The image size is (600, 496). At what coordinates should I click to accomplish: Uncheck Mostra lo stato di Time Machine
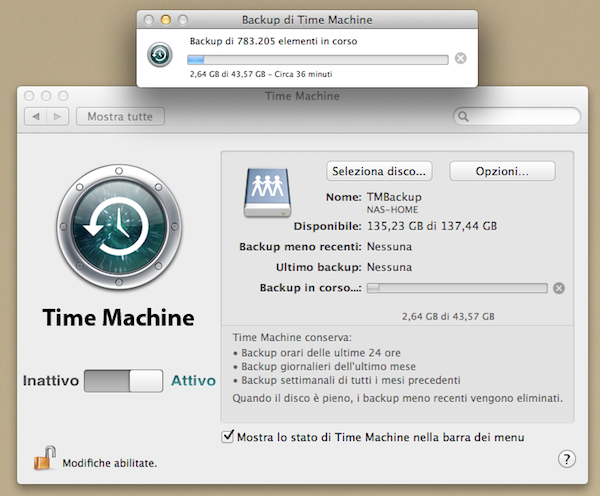point(228,437)
